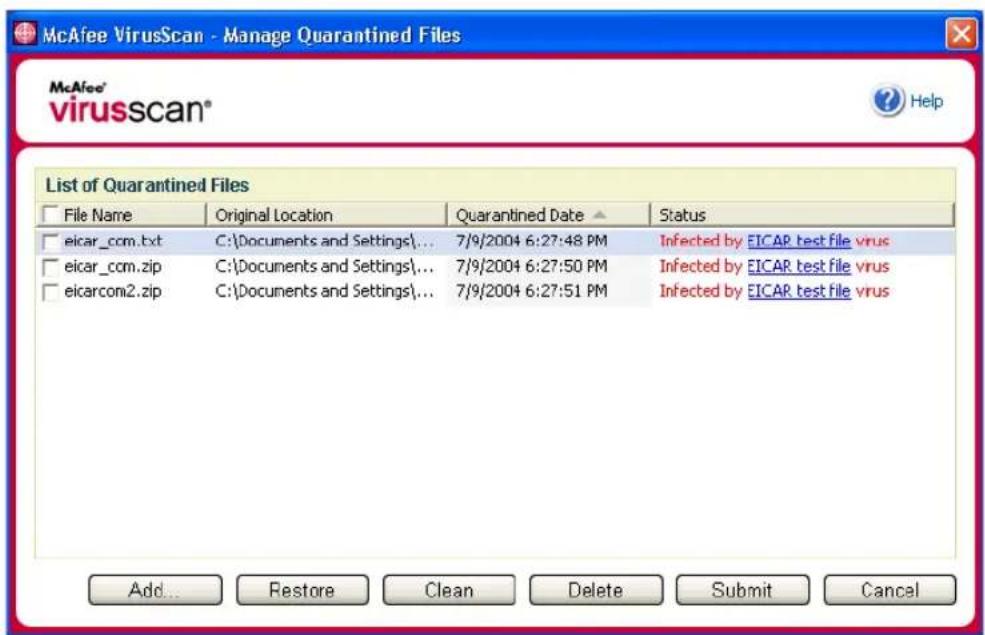985x635 pixels.
Task: Click the date 7/9/2004 6:27:50 PM
Action: coord(531,266)
